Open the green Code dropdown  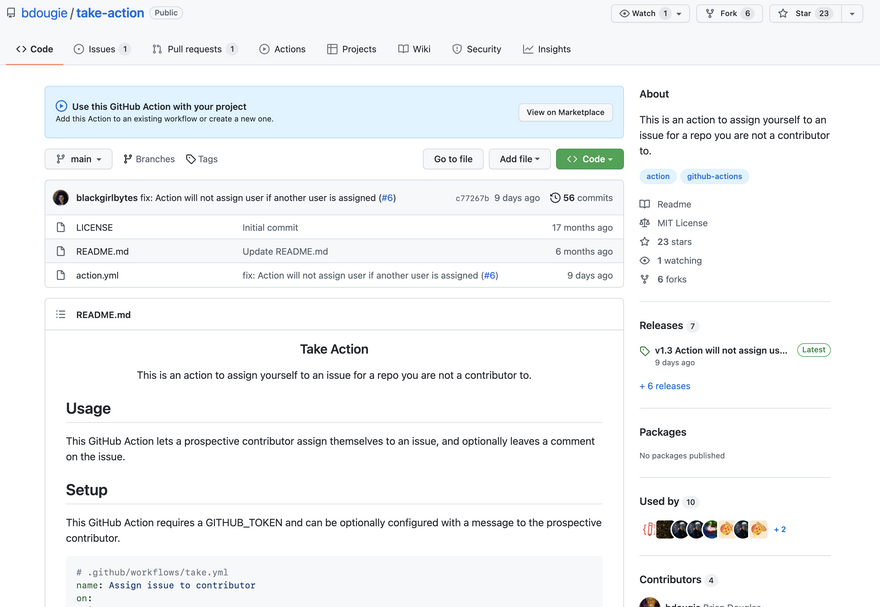click(x=589, y=159)
